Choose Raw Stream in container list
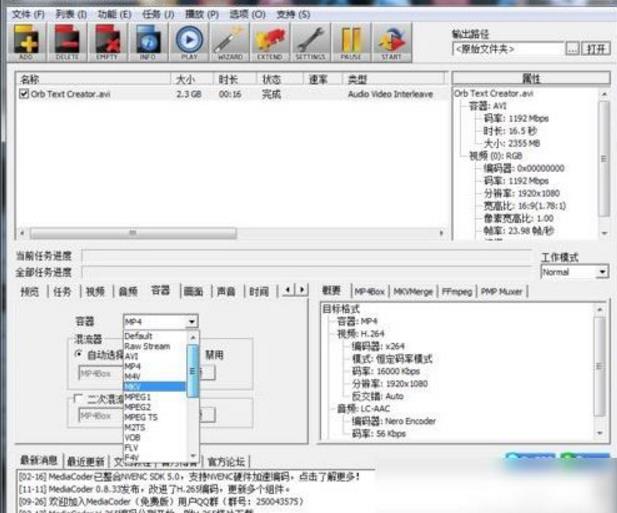The image size is (617, 513). (x=154, y=346)
